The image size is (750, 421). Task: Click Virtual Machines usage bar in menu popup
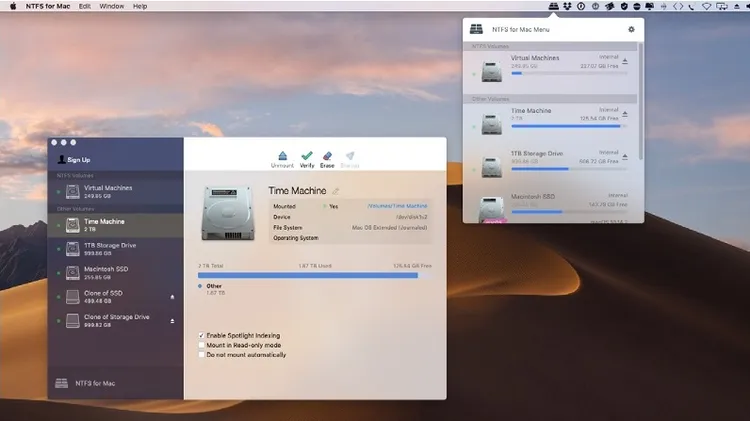click(569, 73)
